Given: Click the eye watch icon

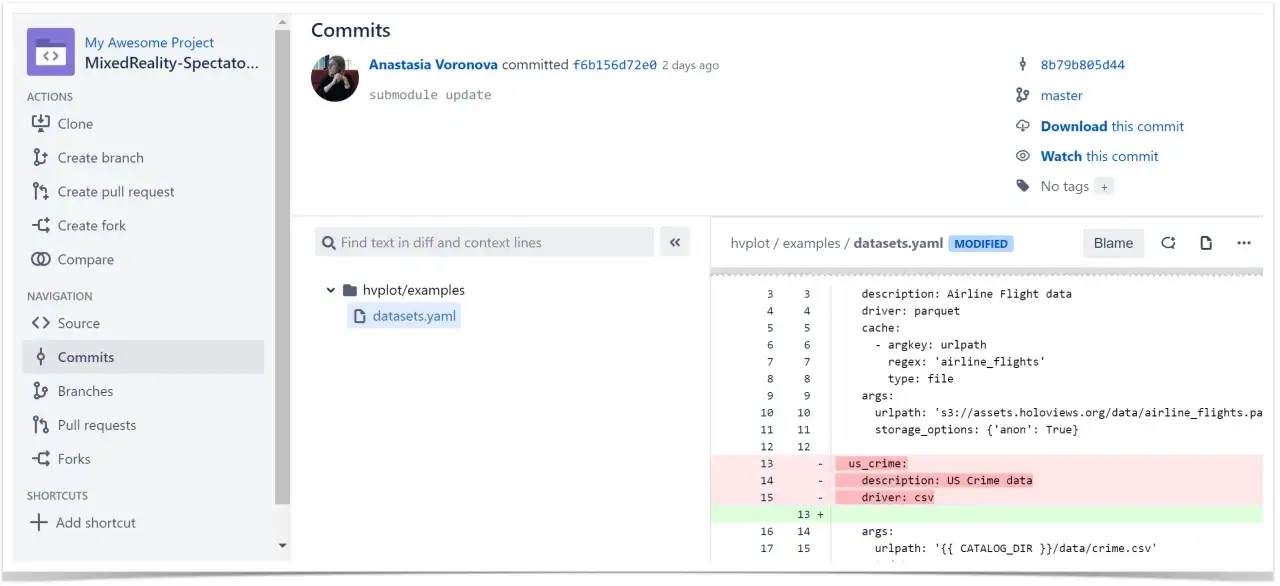Looking at the screenshot, I should pos(1022,156).
